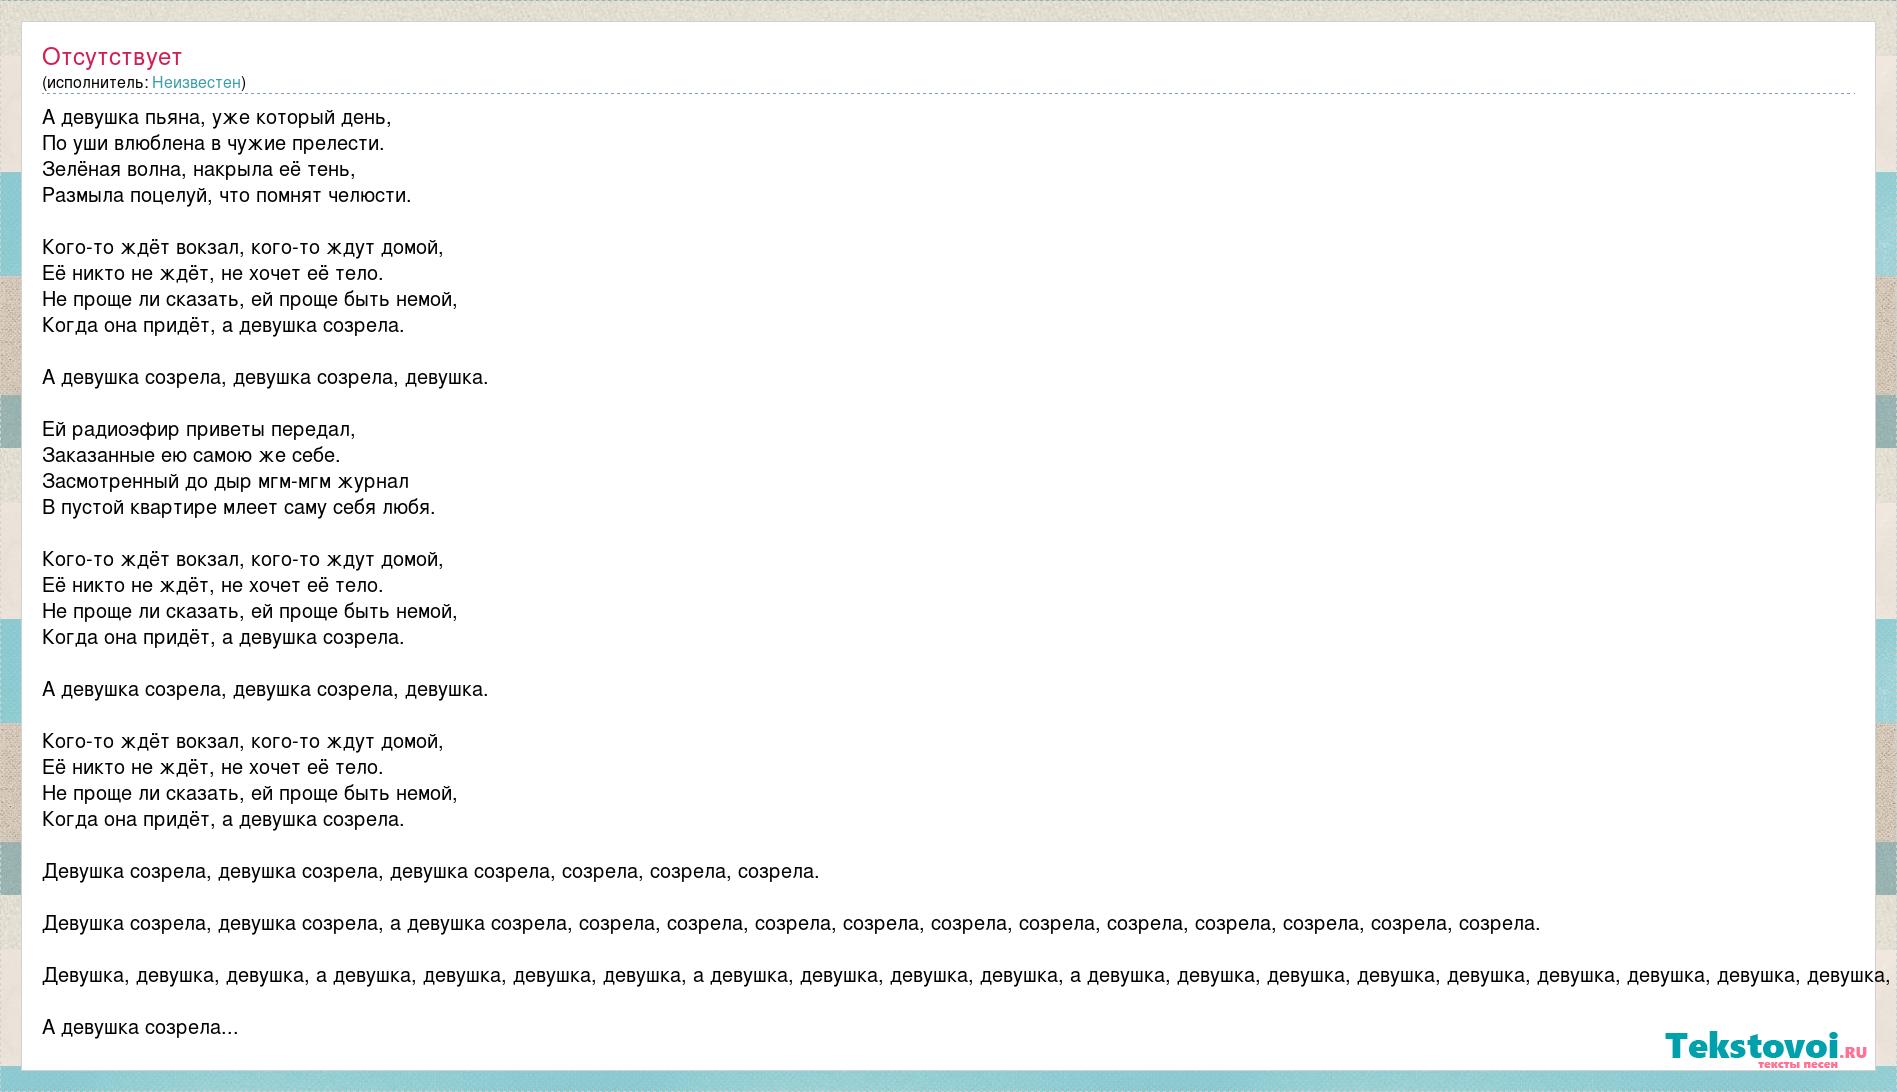Click the line ending 'созрела, созрела, созрела.' with six repeats
The width and height of the screenshot is (1897, 1092).
(431, 871)
